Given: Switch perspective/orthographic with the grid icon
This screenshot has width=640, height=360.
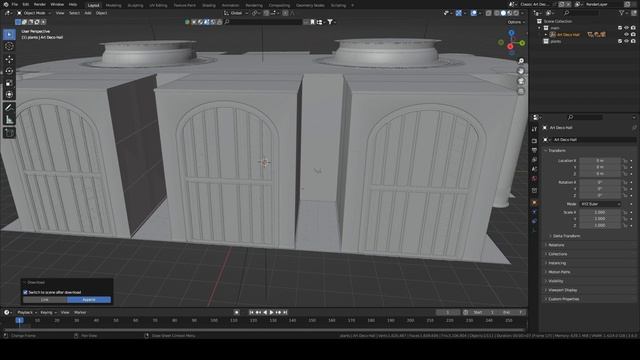Looking at the screenshot, I should (521, 91).
